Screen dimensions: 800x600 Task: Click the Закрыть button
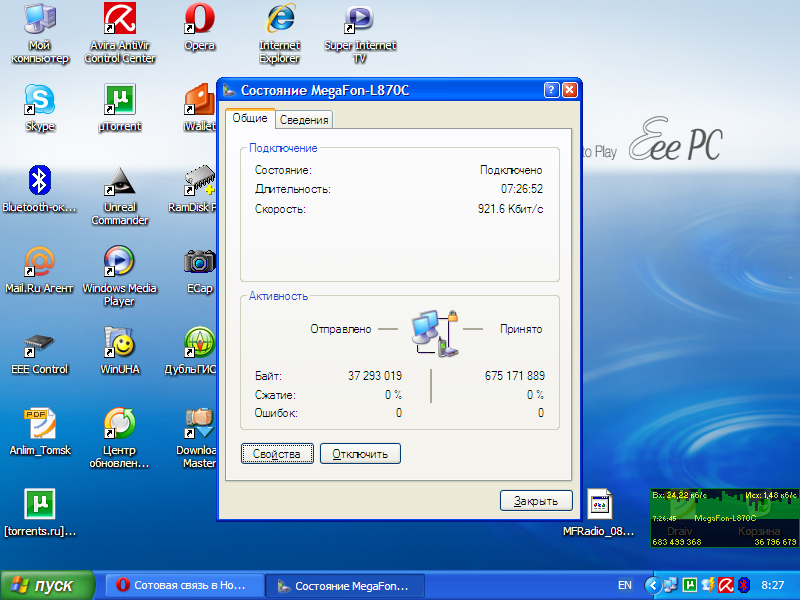click(536, 501)
